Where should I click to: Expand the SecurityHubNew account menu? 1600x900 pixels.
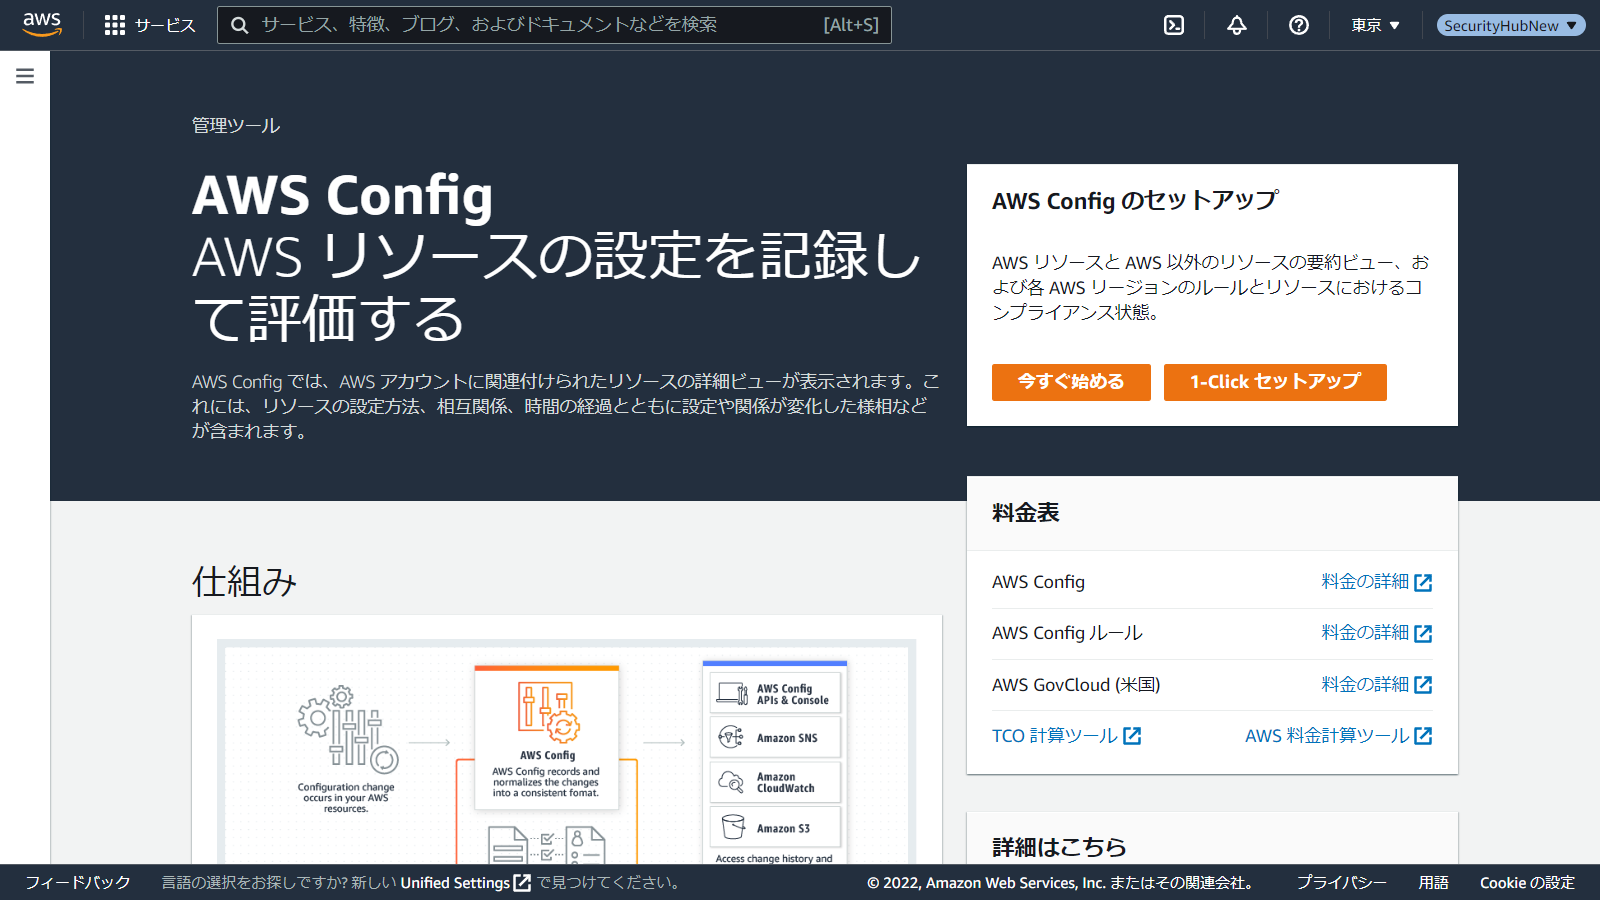[x=1510, y=25]
